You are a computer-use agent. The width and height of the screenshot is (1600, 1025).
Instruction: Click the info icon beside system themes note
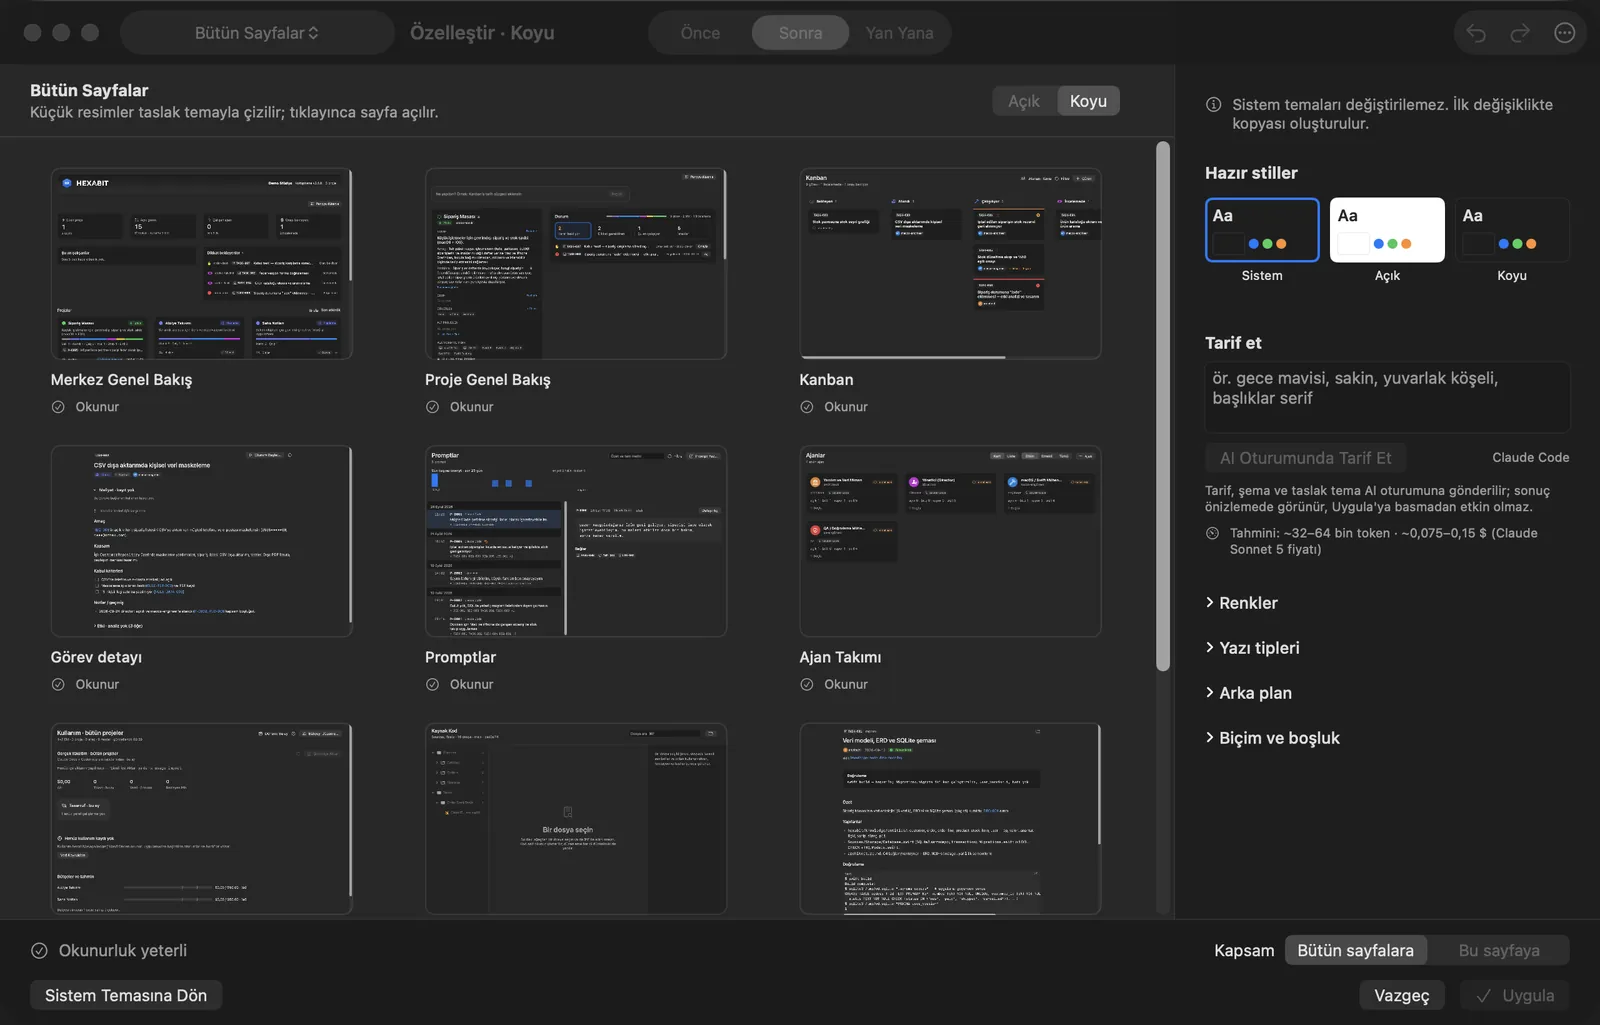1213,105
